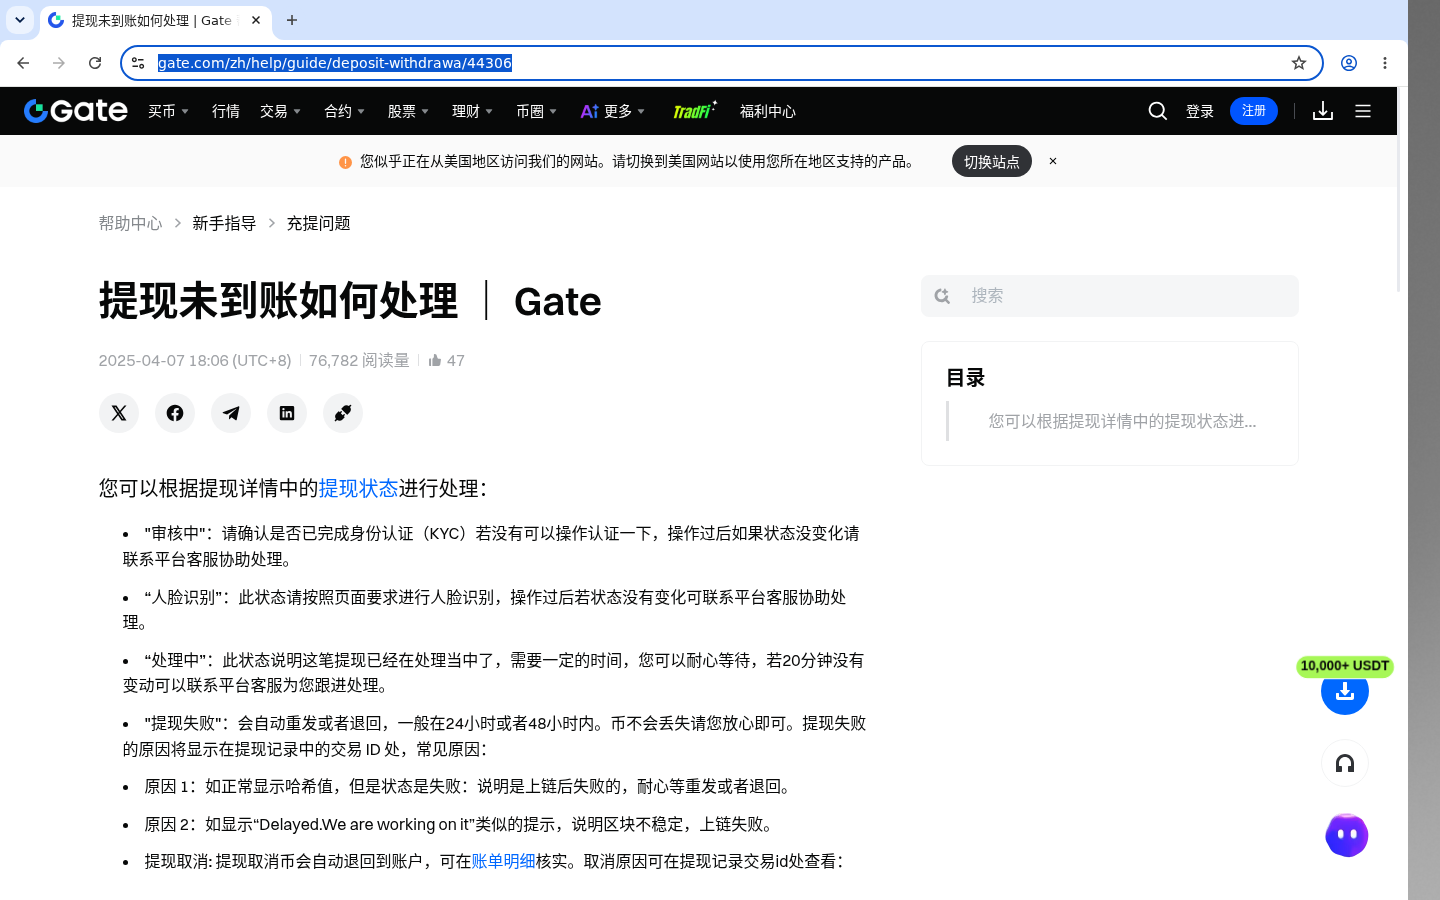Go to 帮助中心 breadcrumb
1440x900 pixels.
pyautogui.click(x=130, y=223)
